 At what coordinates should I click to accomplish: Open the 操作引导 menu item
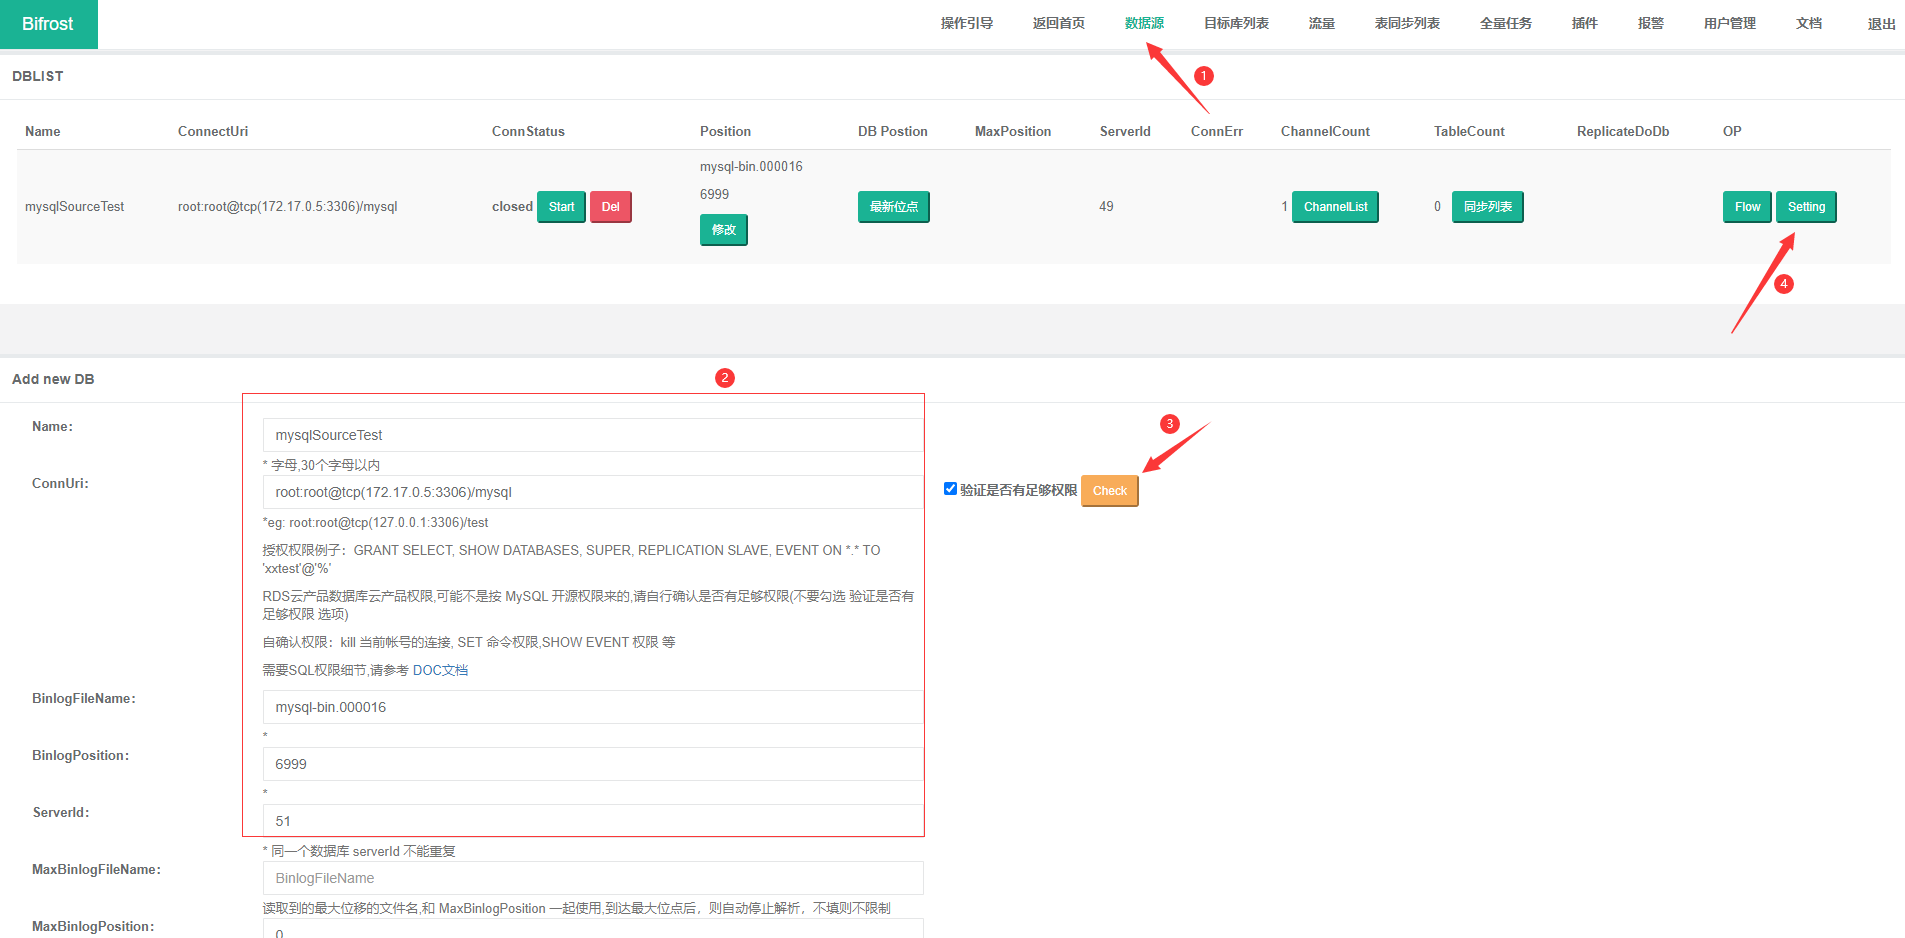click(x=966, y=23)
